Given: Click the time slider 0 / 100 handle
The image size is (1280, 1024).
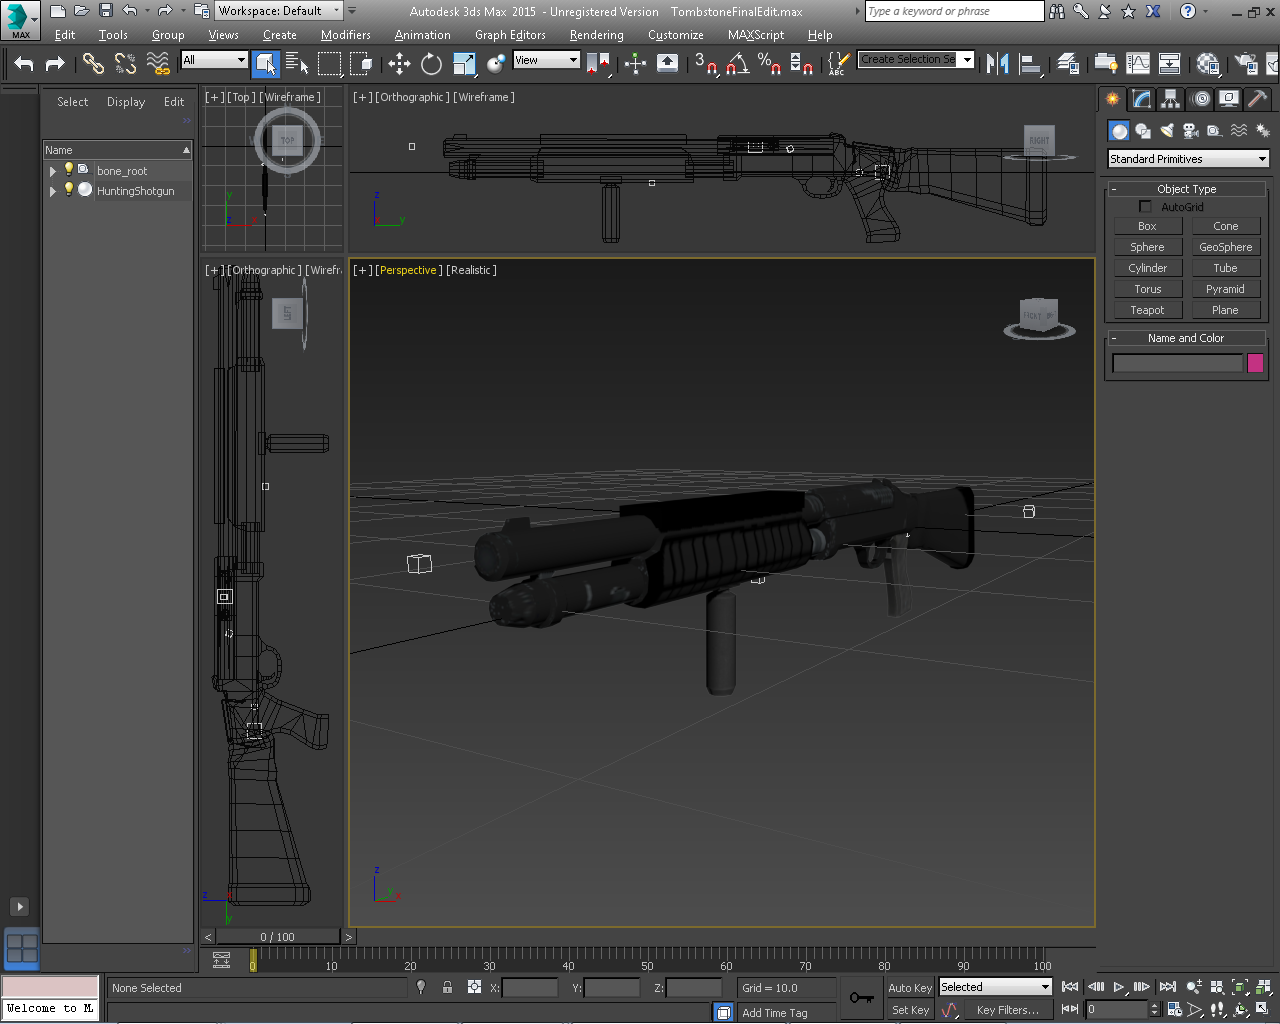Looking at the screenshot, I should coord(278,937).
